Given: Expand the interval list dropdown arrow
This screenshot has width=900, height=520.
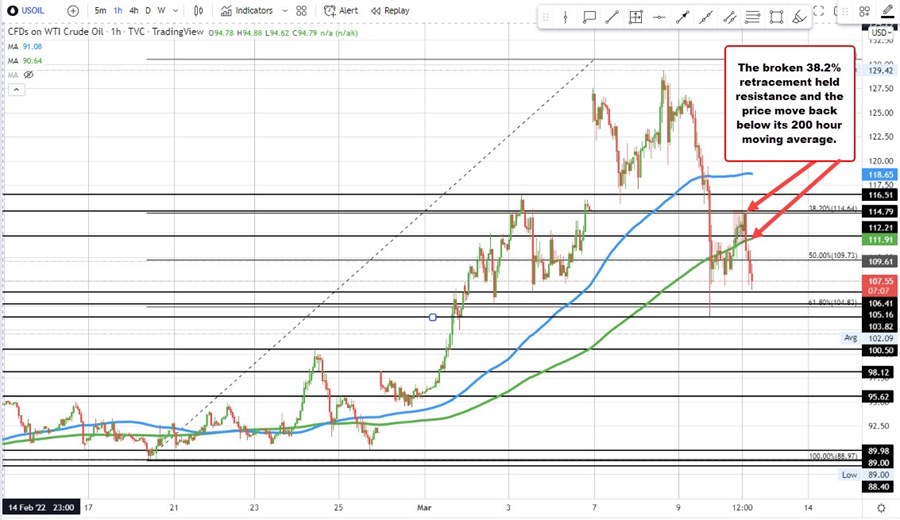Looking at the screenshot, I should pos(175,10).
